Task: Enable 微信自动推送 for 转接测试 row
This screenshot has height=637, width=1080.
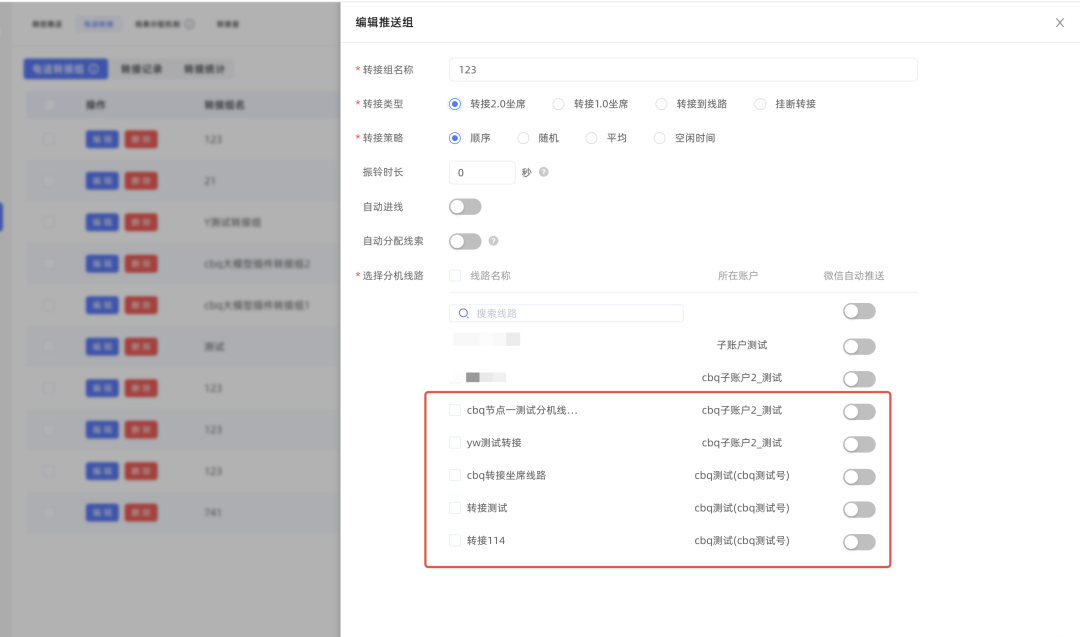Action: coord(859,509)
